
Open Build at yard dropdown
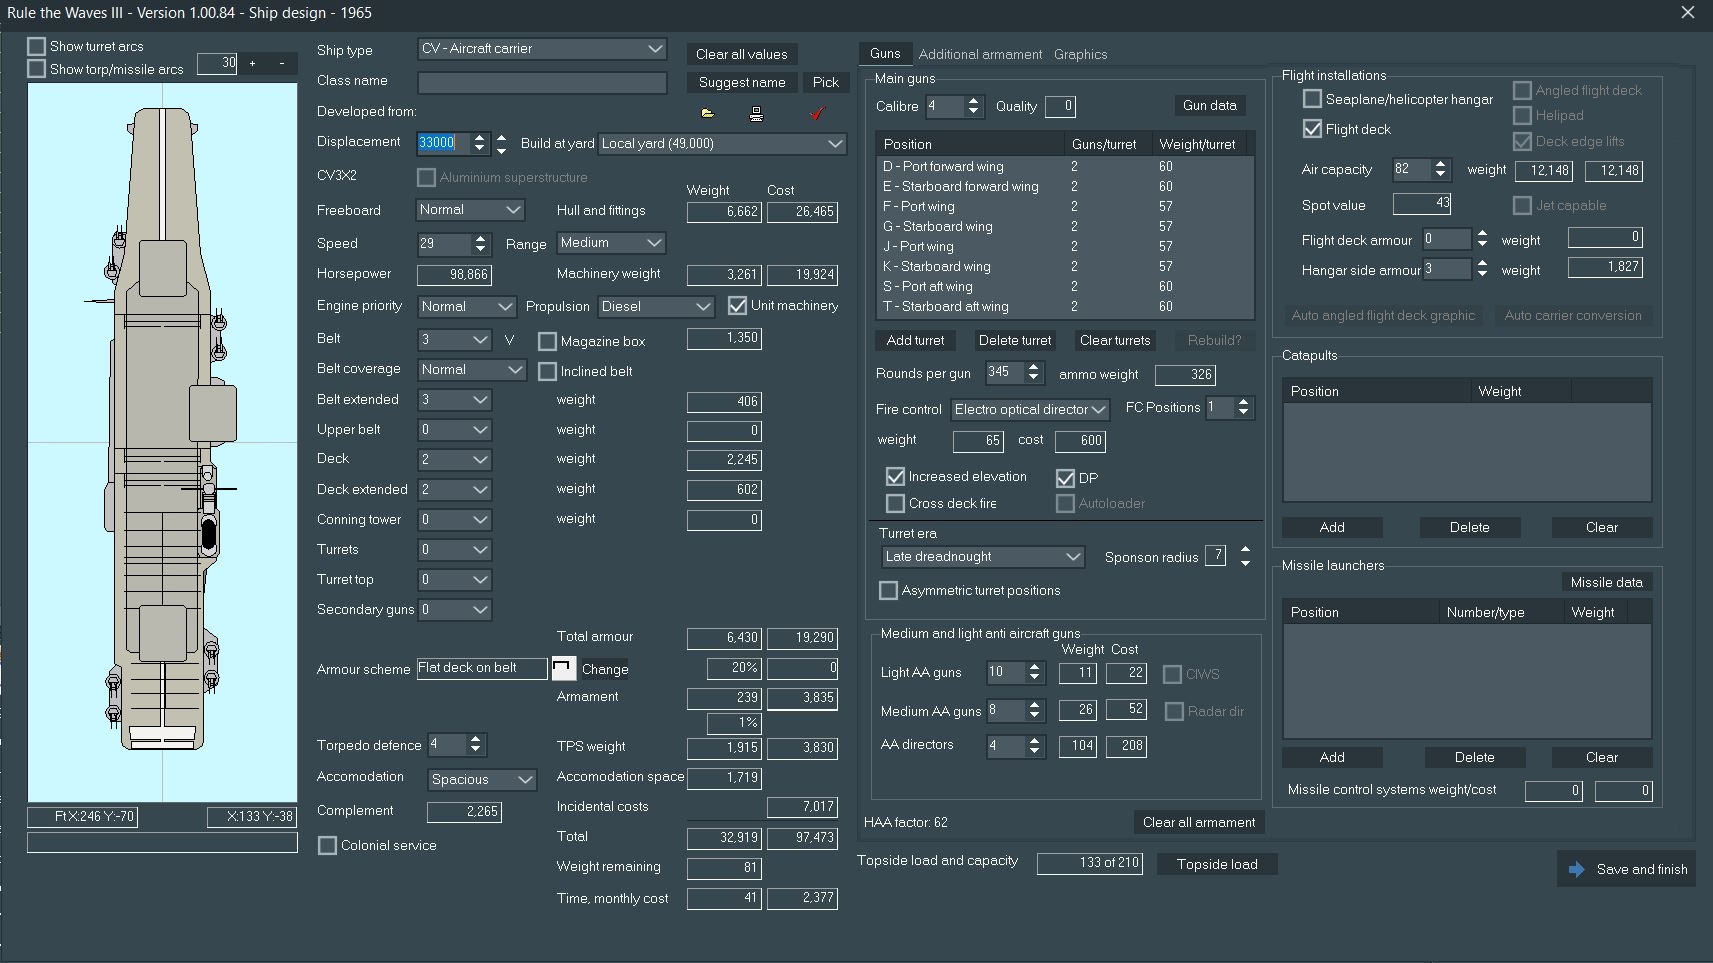tap(722, 143)
